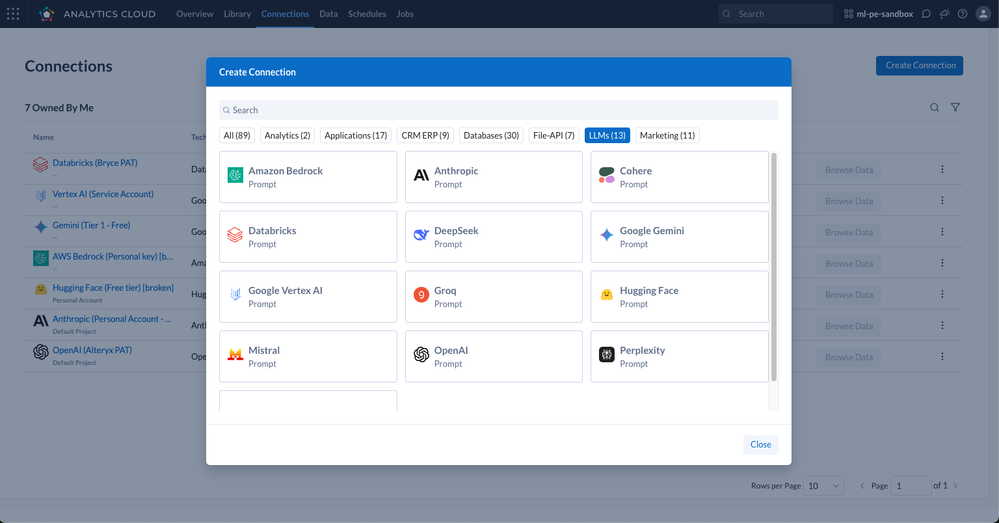This screenshot has height=523, width=999.
Task: Open Gemini (Tier 1 - Free) connection link
Action: (91, 225)
